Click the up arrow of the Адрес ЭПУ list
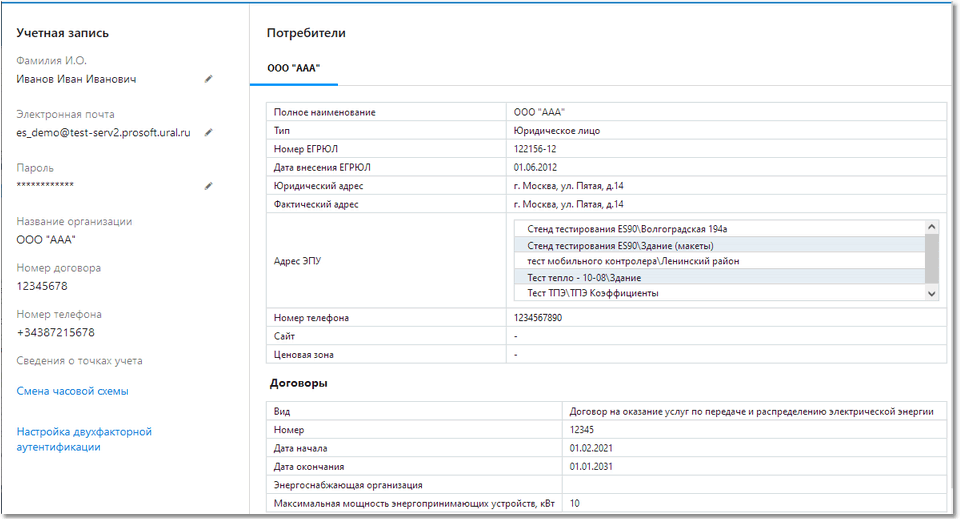Viewport: 960px width, 521px height. point(932,227)
